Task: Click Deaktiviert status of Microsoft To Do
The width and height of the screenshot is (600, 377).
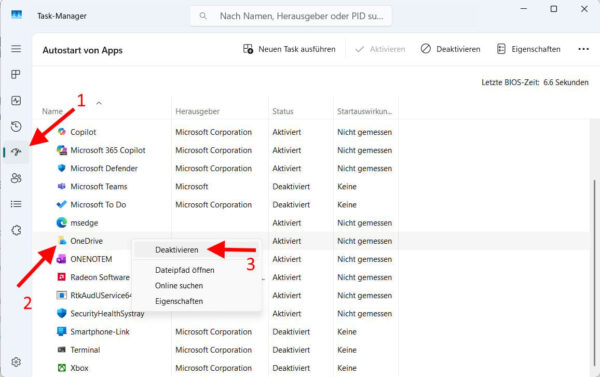Action: click(x=291, y=205)
